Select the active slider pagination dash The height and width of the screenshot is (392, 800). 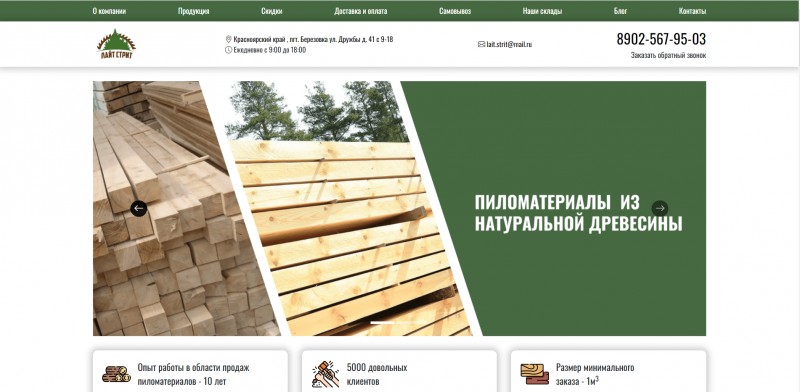coord(382,323)
